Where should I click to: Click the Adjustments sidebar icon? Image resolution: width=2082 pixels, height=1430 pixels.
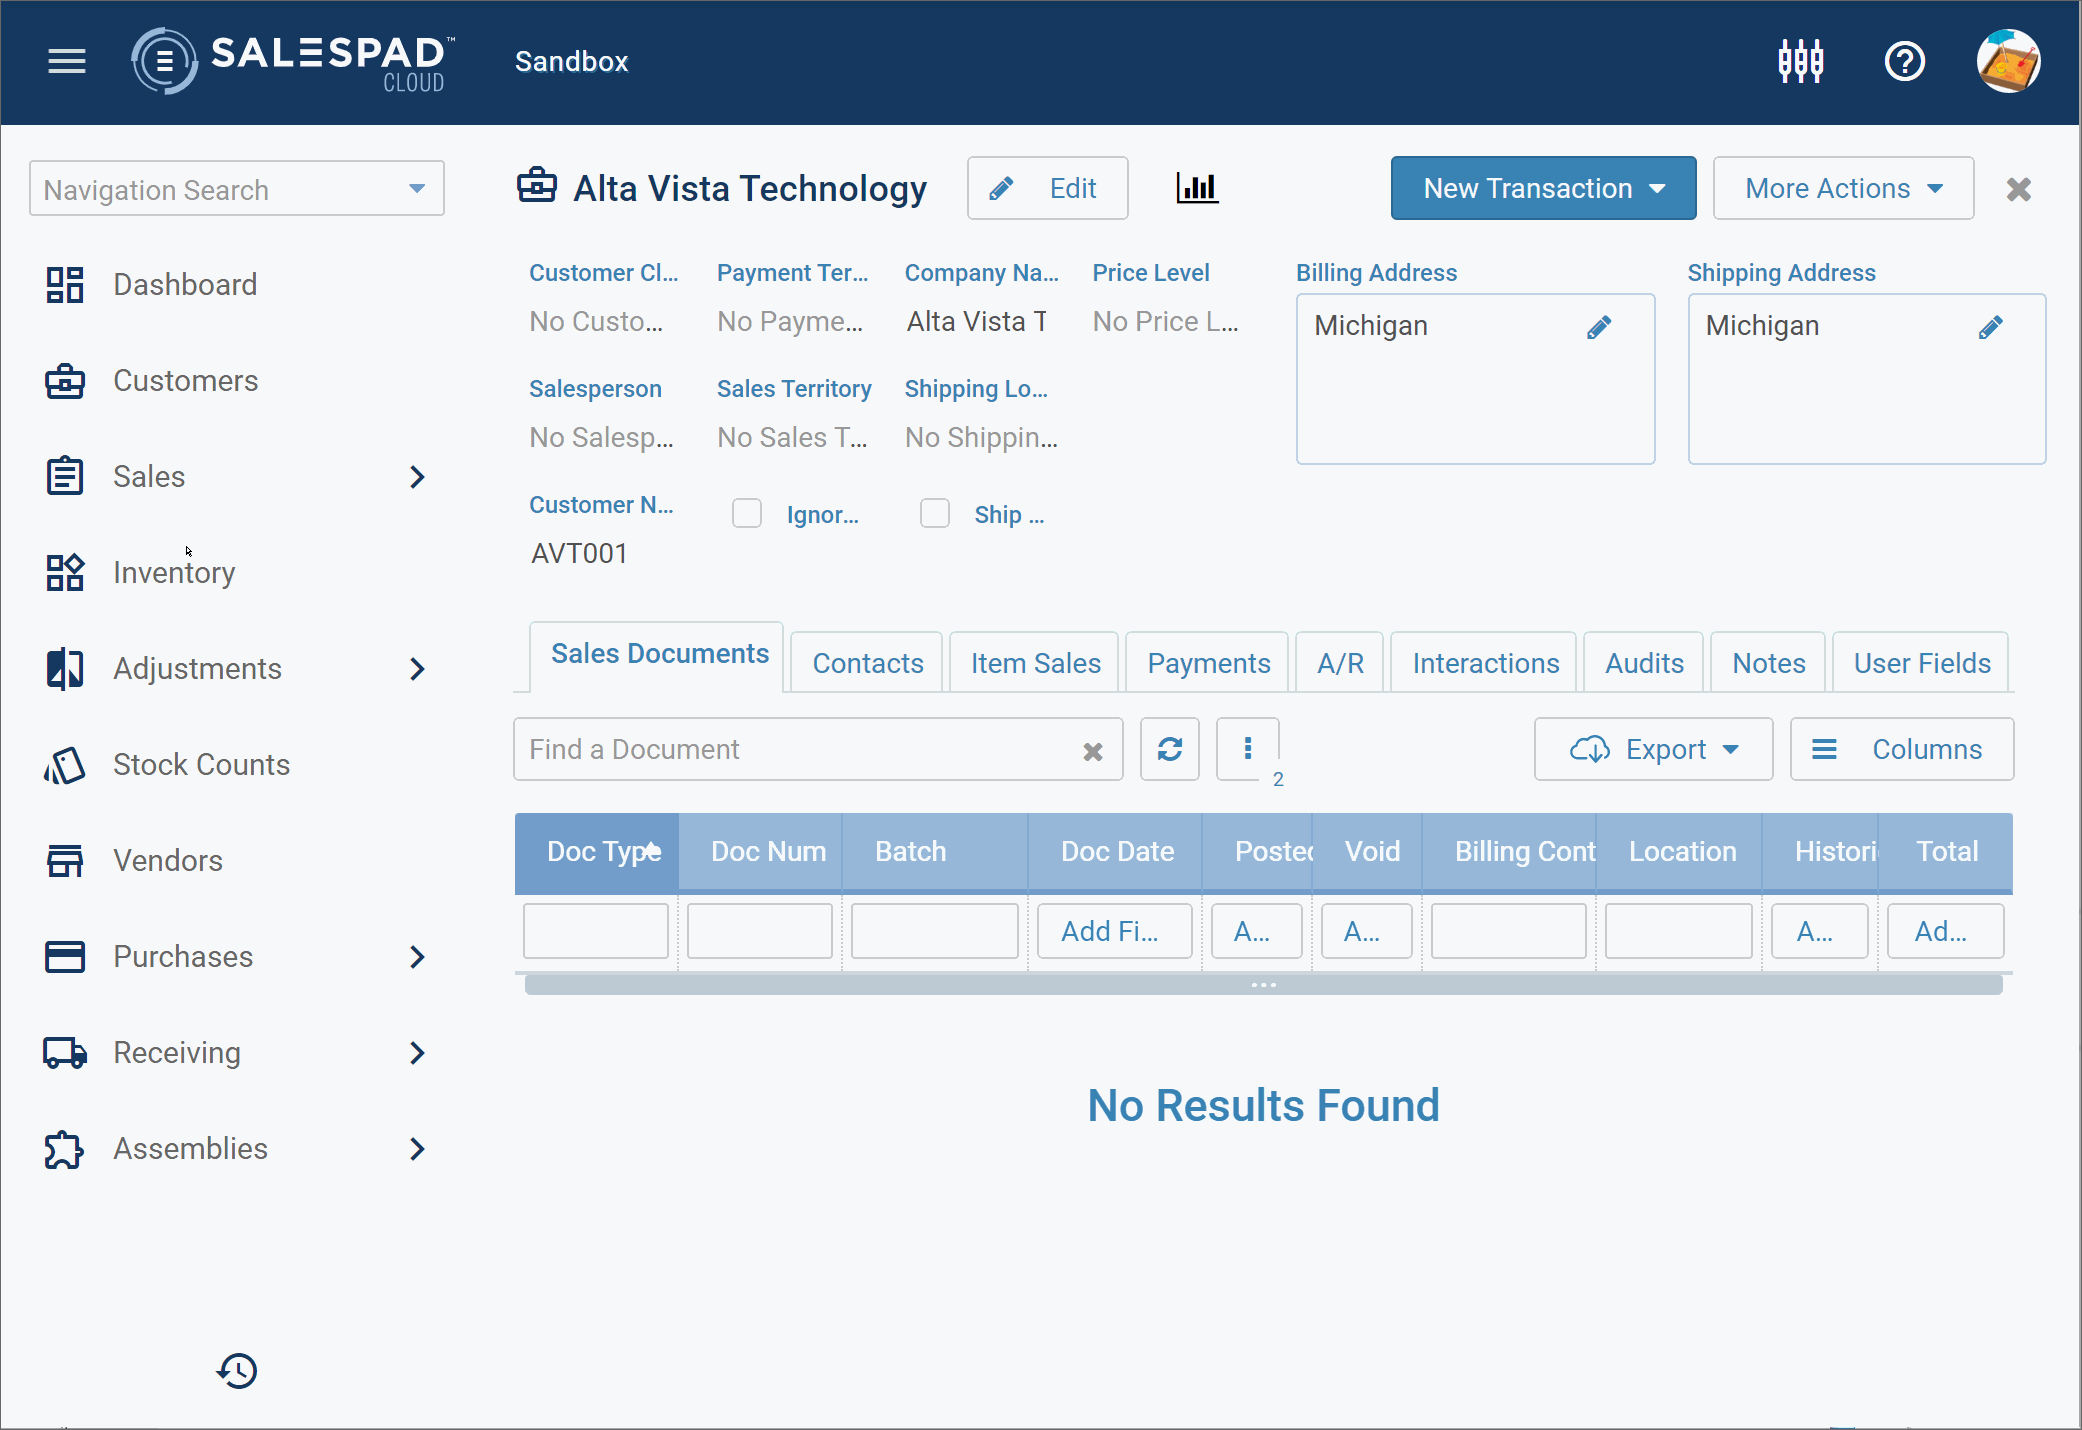click(65, 669)
